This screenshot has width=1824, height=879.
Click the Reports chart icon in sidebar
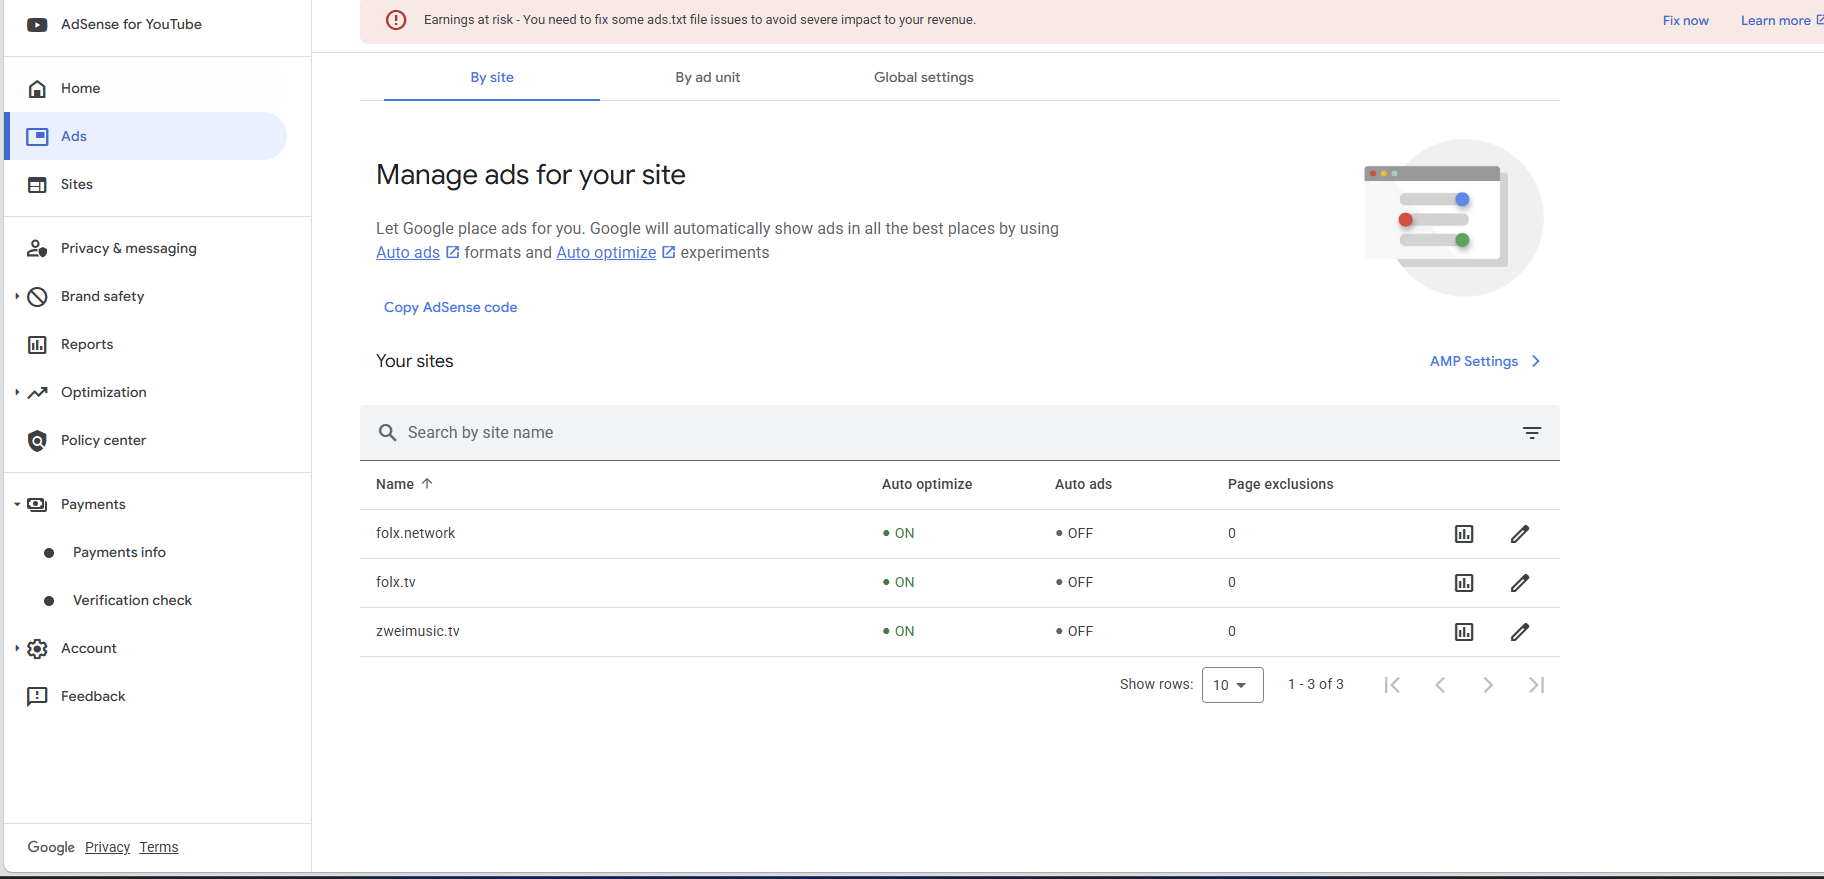37,345
